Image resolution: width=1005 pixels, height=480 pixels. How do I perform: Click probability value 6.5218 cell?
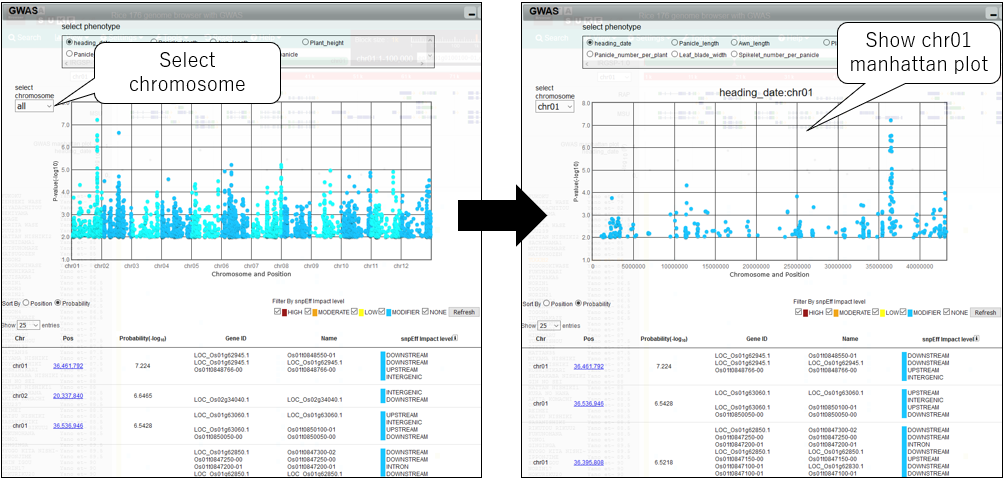point(663,462)
